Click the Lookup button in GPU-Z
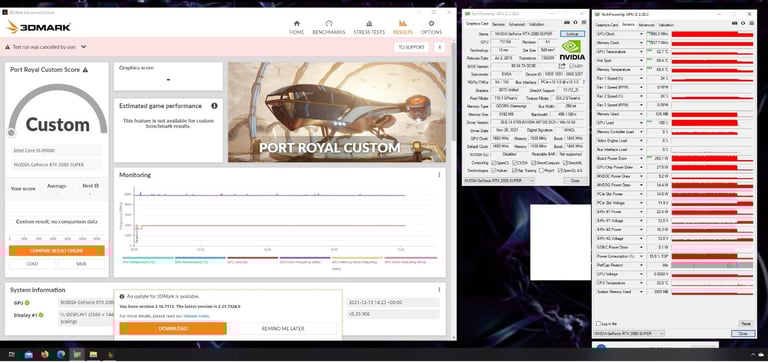The width and height of the screenshot is (768, 363). coord(572,34)
